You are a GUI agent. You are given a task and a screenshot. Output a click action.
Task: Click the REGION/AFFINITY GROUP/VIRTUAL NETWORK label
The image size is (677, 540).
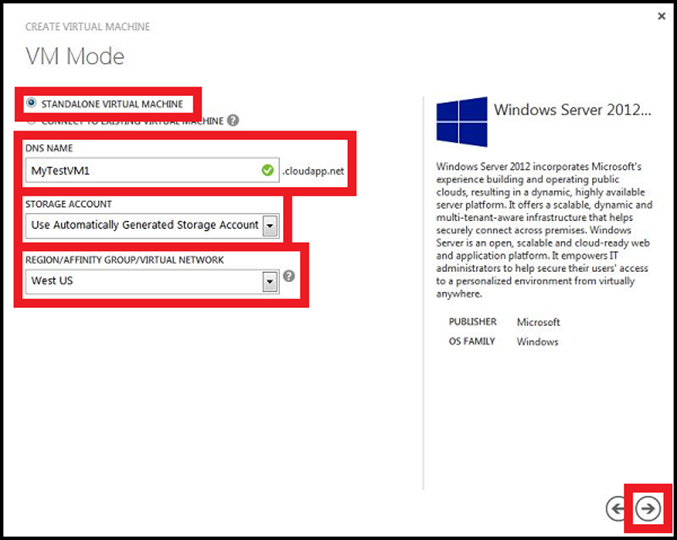tap(125, 260)
